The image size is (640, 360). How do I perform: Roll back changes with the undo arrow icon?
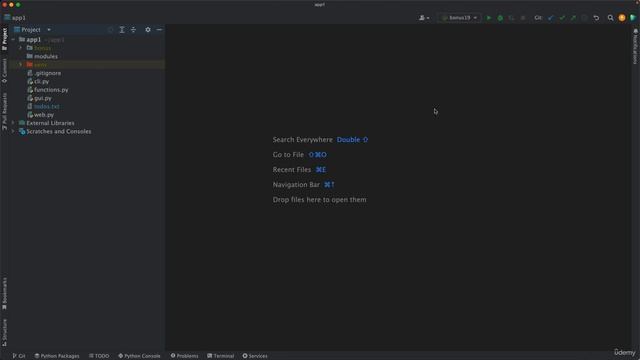596,18
